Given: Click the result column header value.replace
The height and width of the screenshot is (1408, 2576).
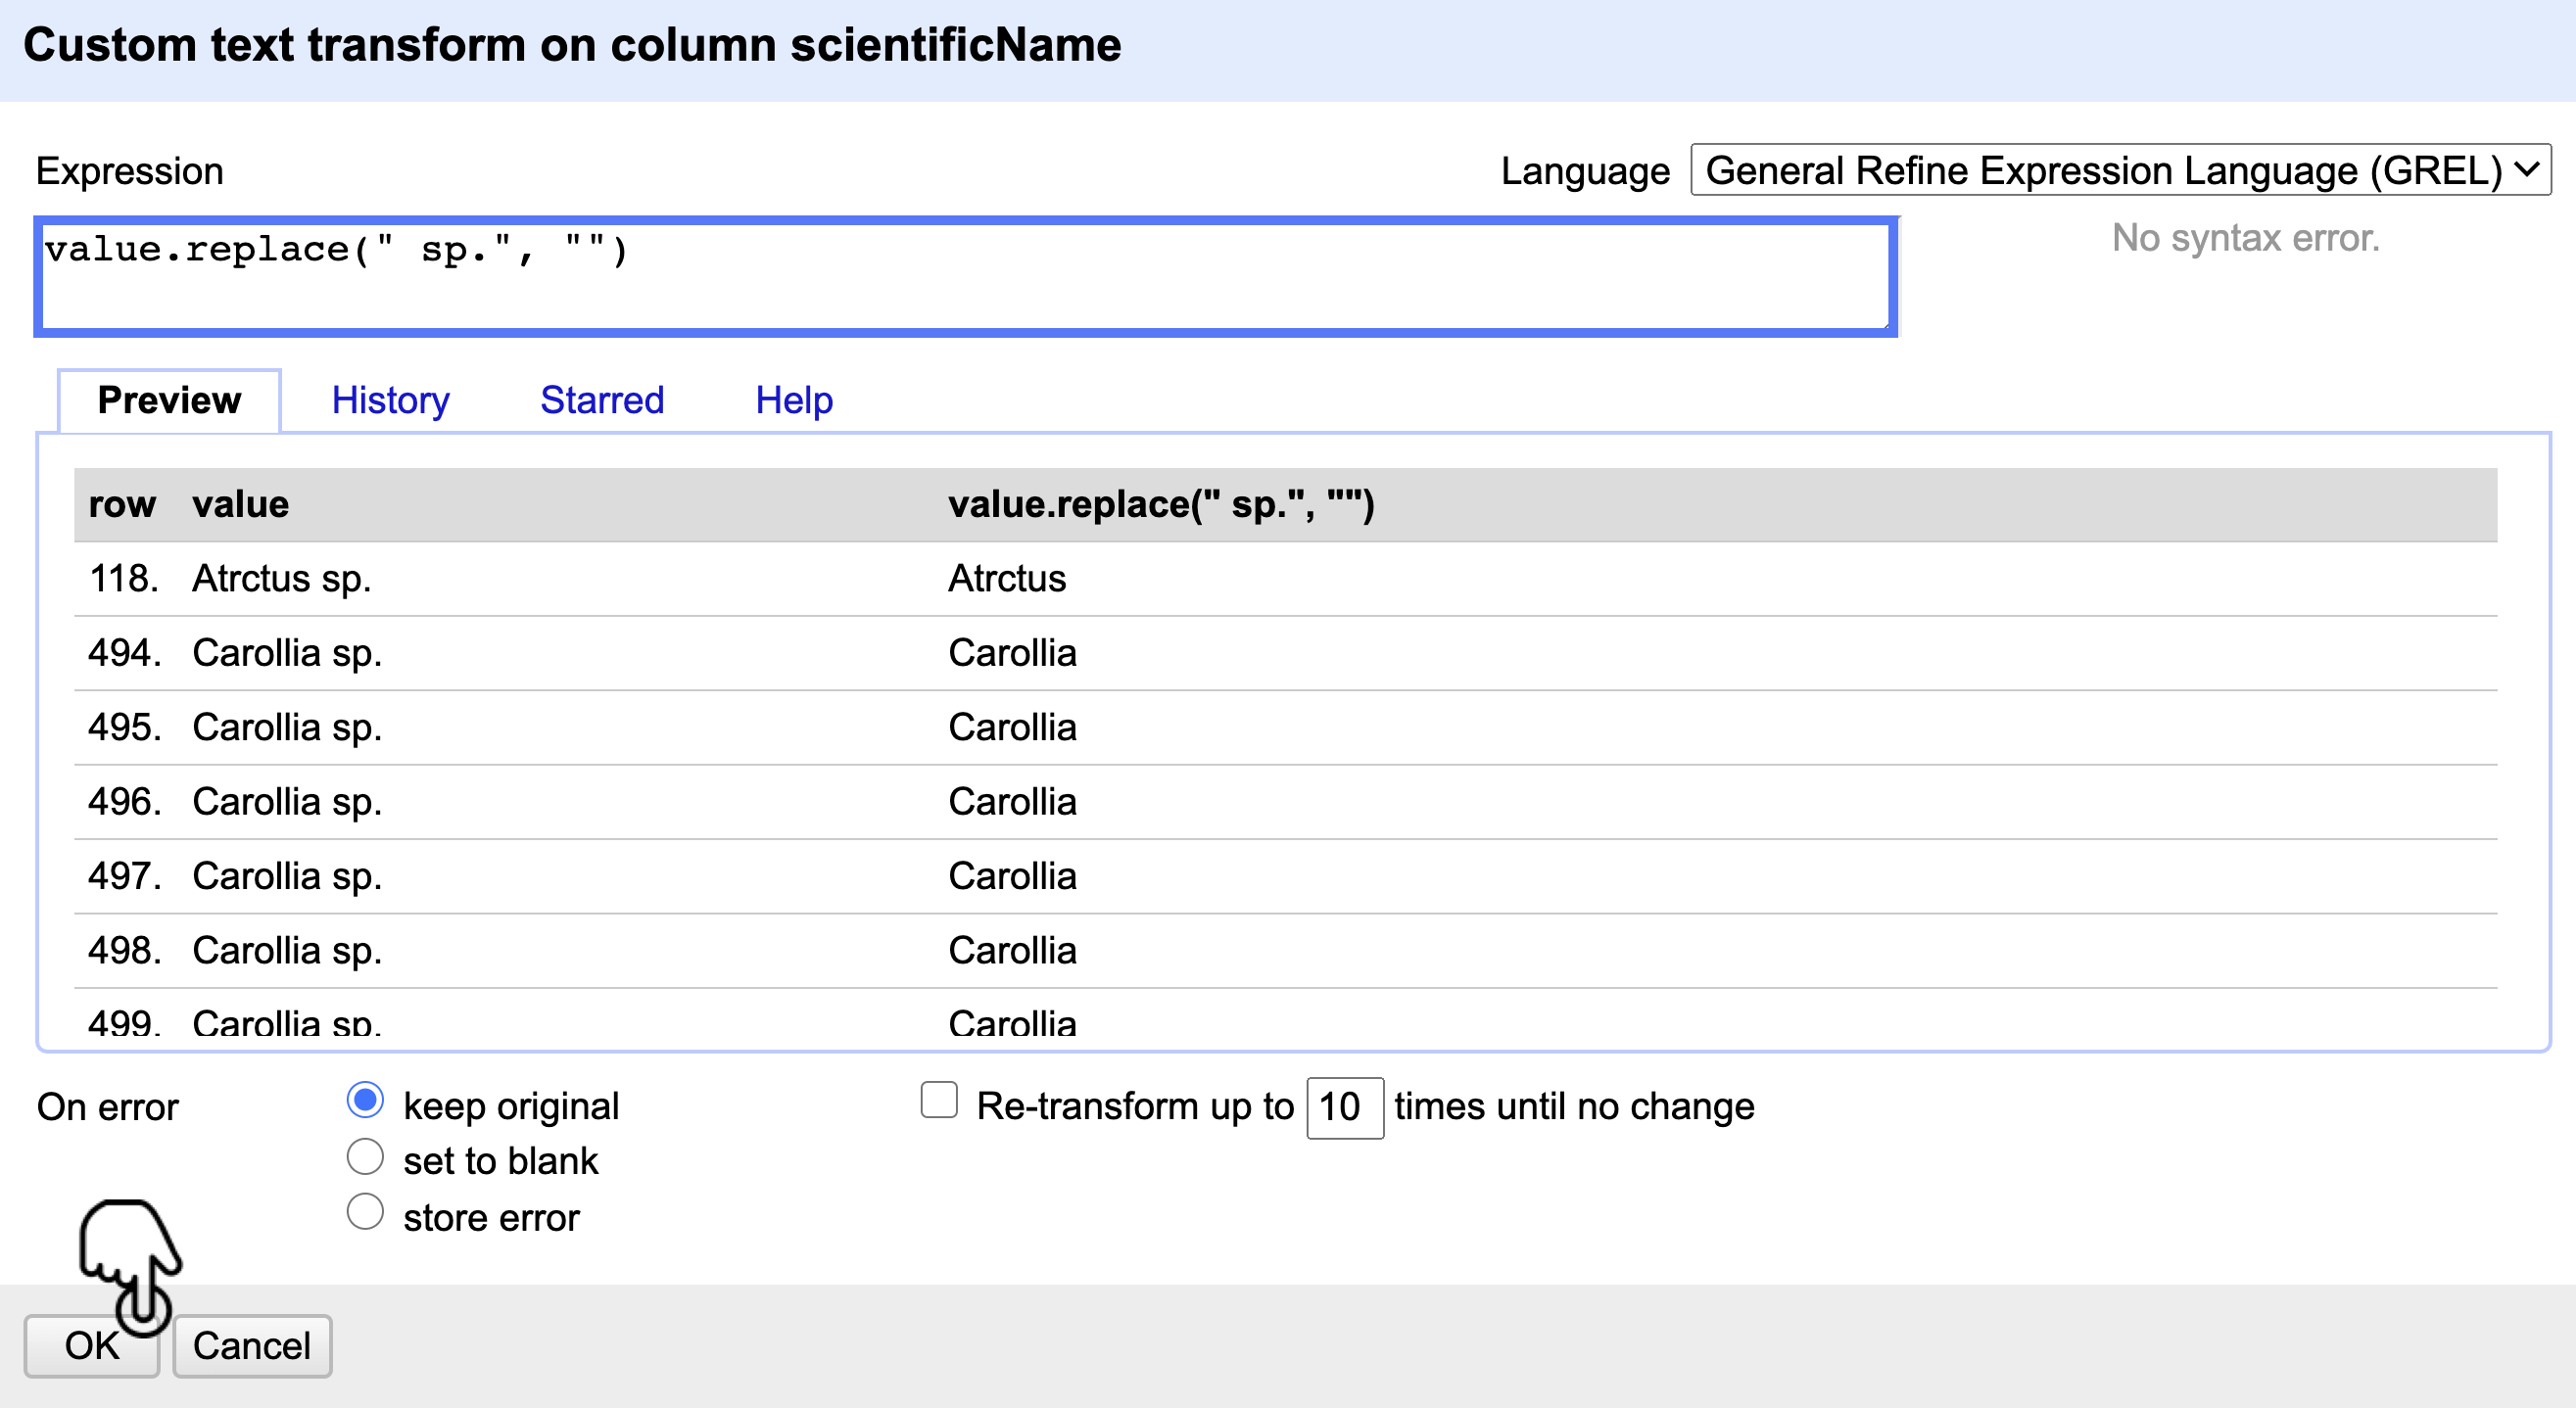Looking at the screenshot, I should 1161,505.
